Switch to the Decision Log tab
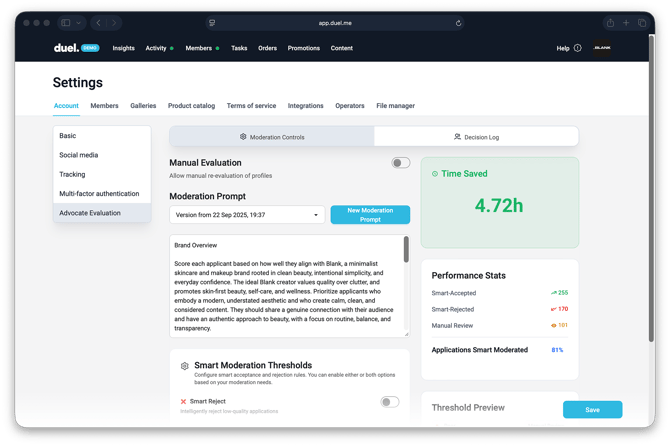The height and width of the screenshot is (446, 670). pyautogui.click(x=476, y=137)
